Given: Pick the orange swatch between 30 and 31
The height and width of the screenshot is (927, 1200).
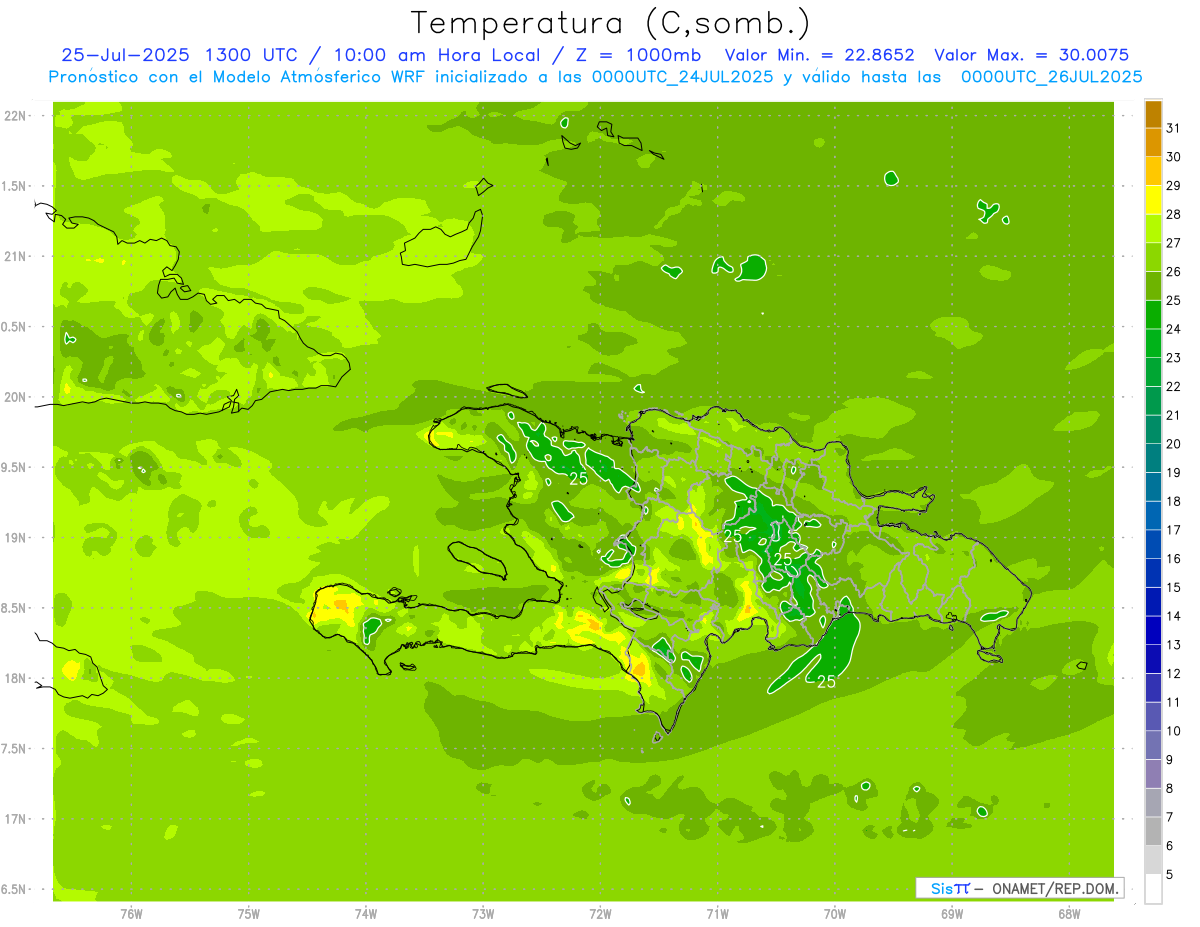Looking at the screenshot, I should coord(1153,143).
